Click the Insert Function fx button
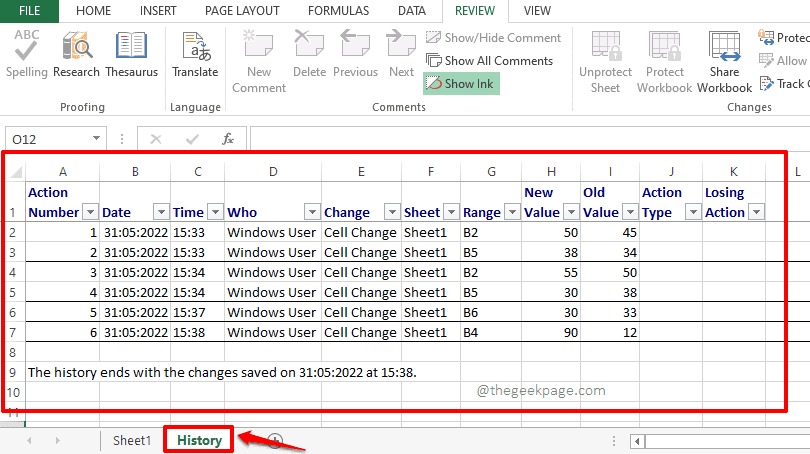810x454 pixels. click(x=228, y=139)
